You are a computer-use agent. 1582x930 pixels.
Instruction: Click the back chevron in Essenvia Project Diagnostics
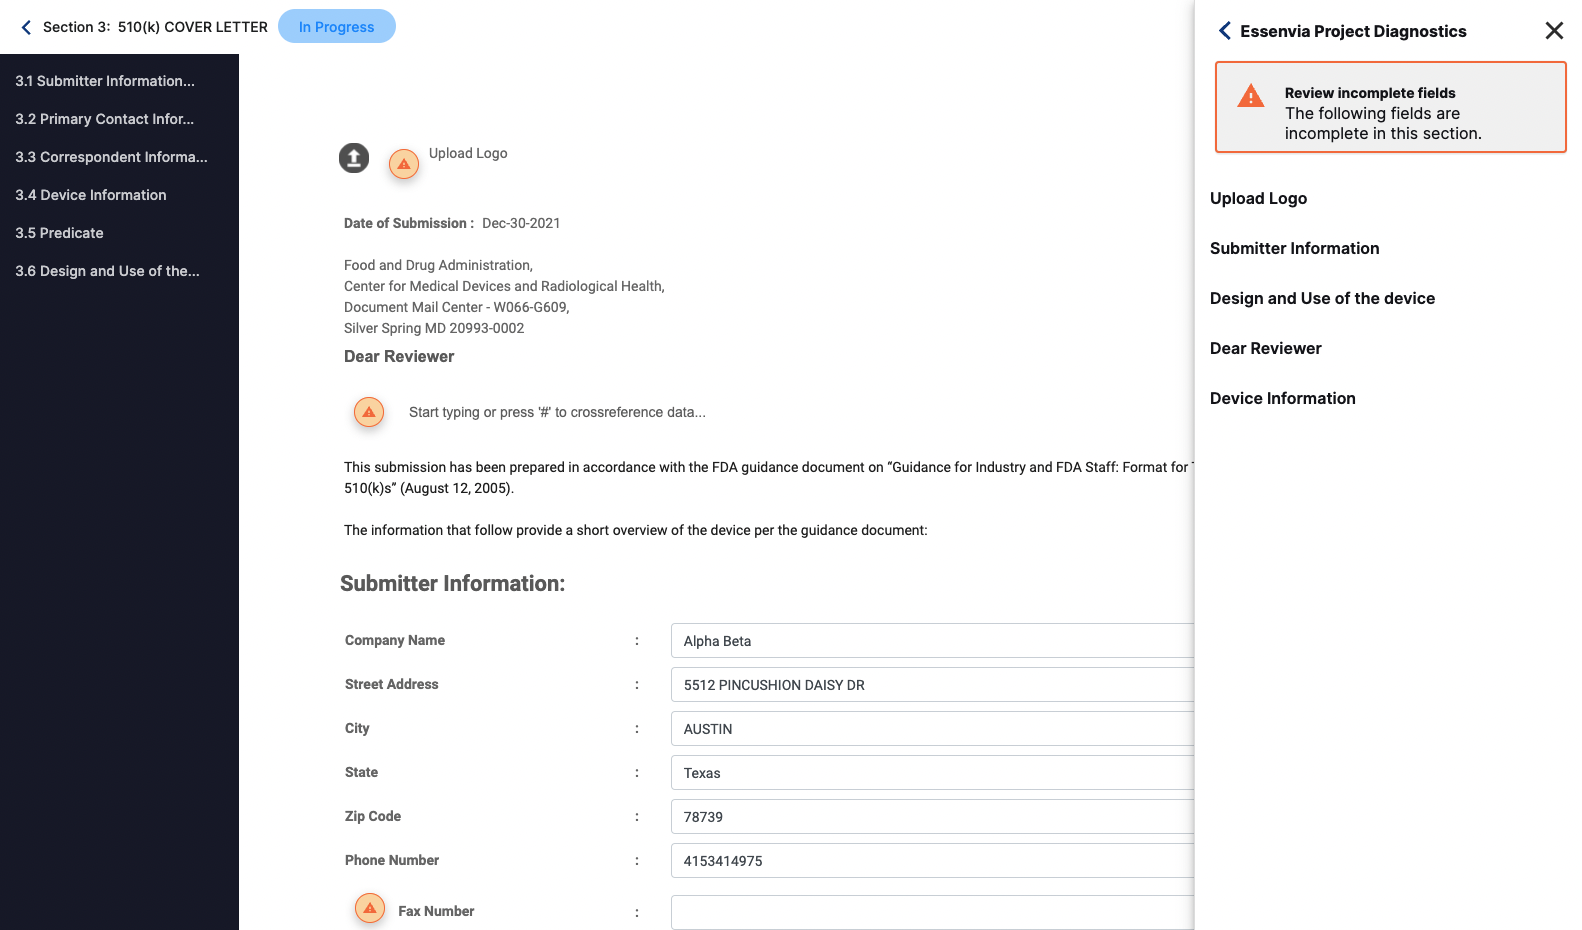1225,31
